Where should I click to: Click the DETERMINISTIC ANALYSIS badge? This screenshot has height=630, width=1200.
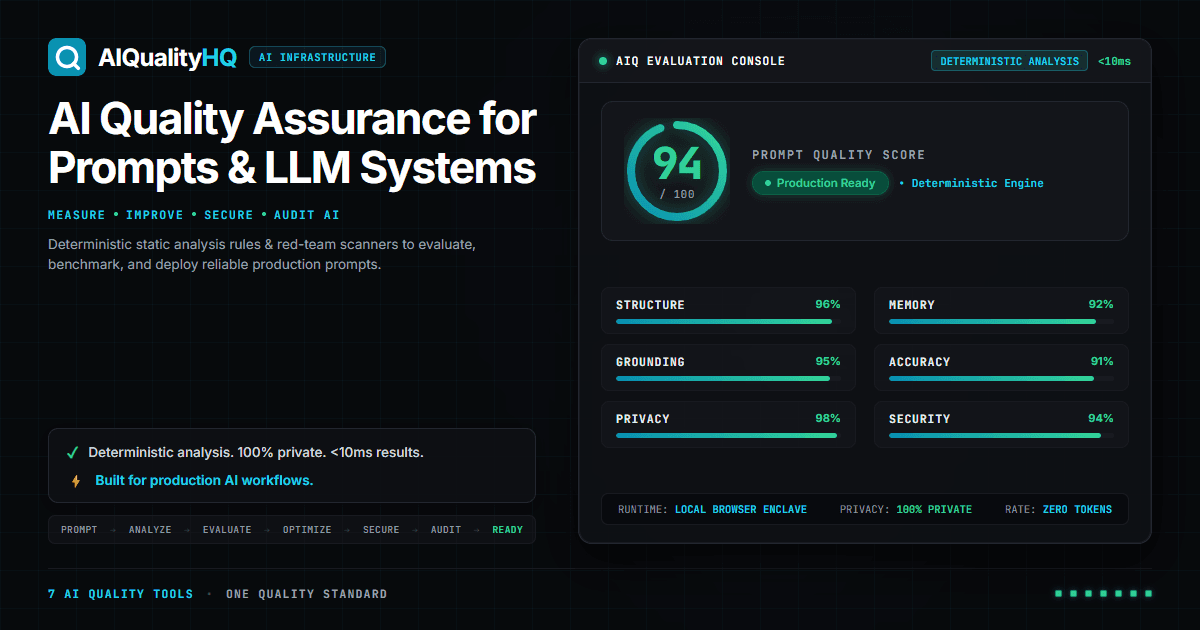pos(1010,61)
